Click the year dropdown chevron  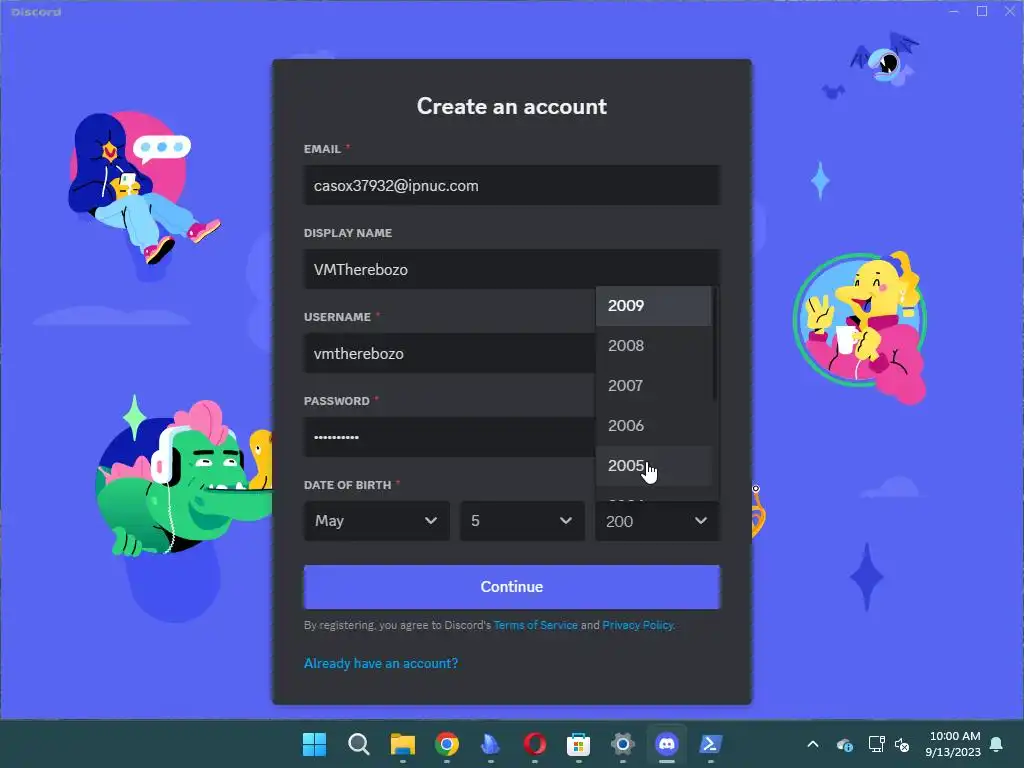(701, 520)
